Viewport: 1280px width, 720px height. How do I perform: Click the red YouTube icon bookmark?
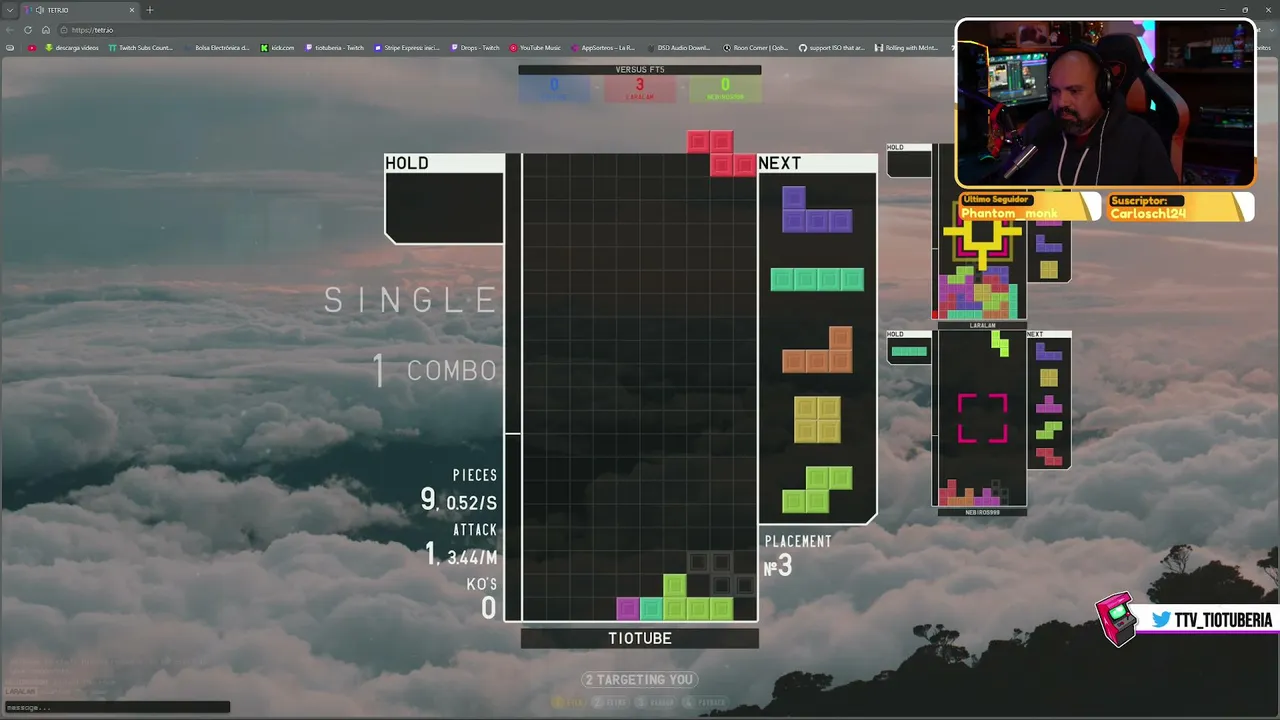32,48
